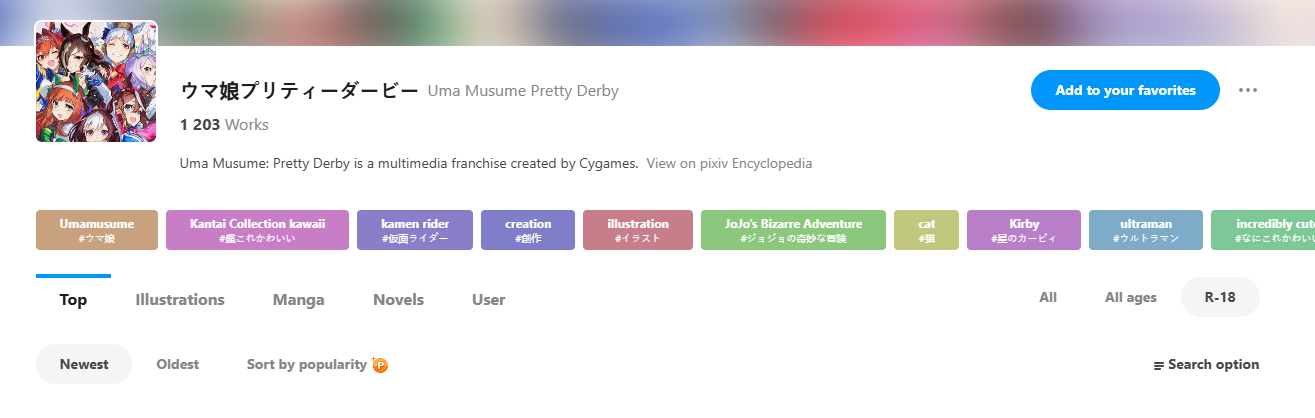Click the Uma Musume Pretty Derby English title
This screenshot has width=1315, height=418.
point(523,91)
